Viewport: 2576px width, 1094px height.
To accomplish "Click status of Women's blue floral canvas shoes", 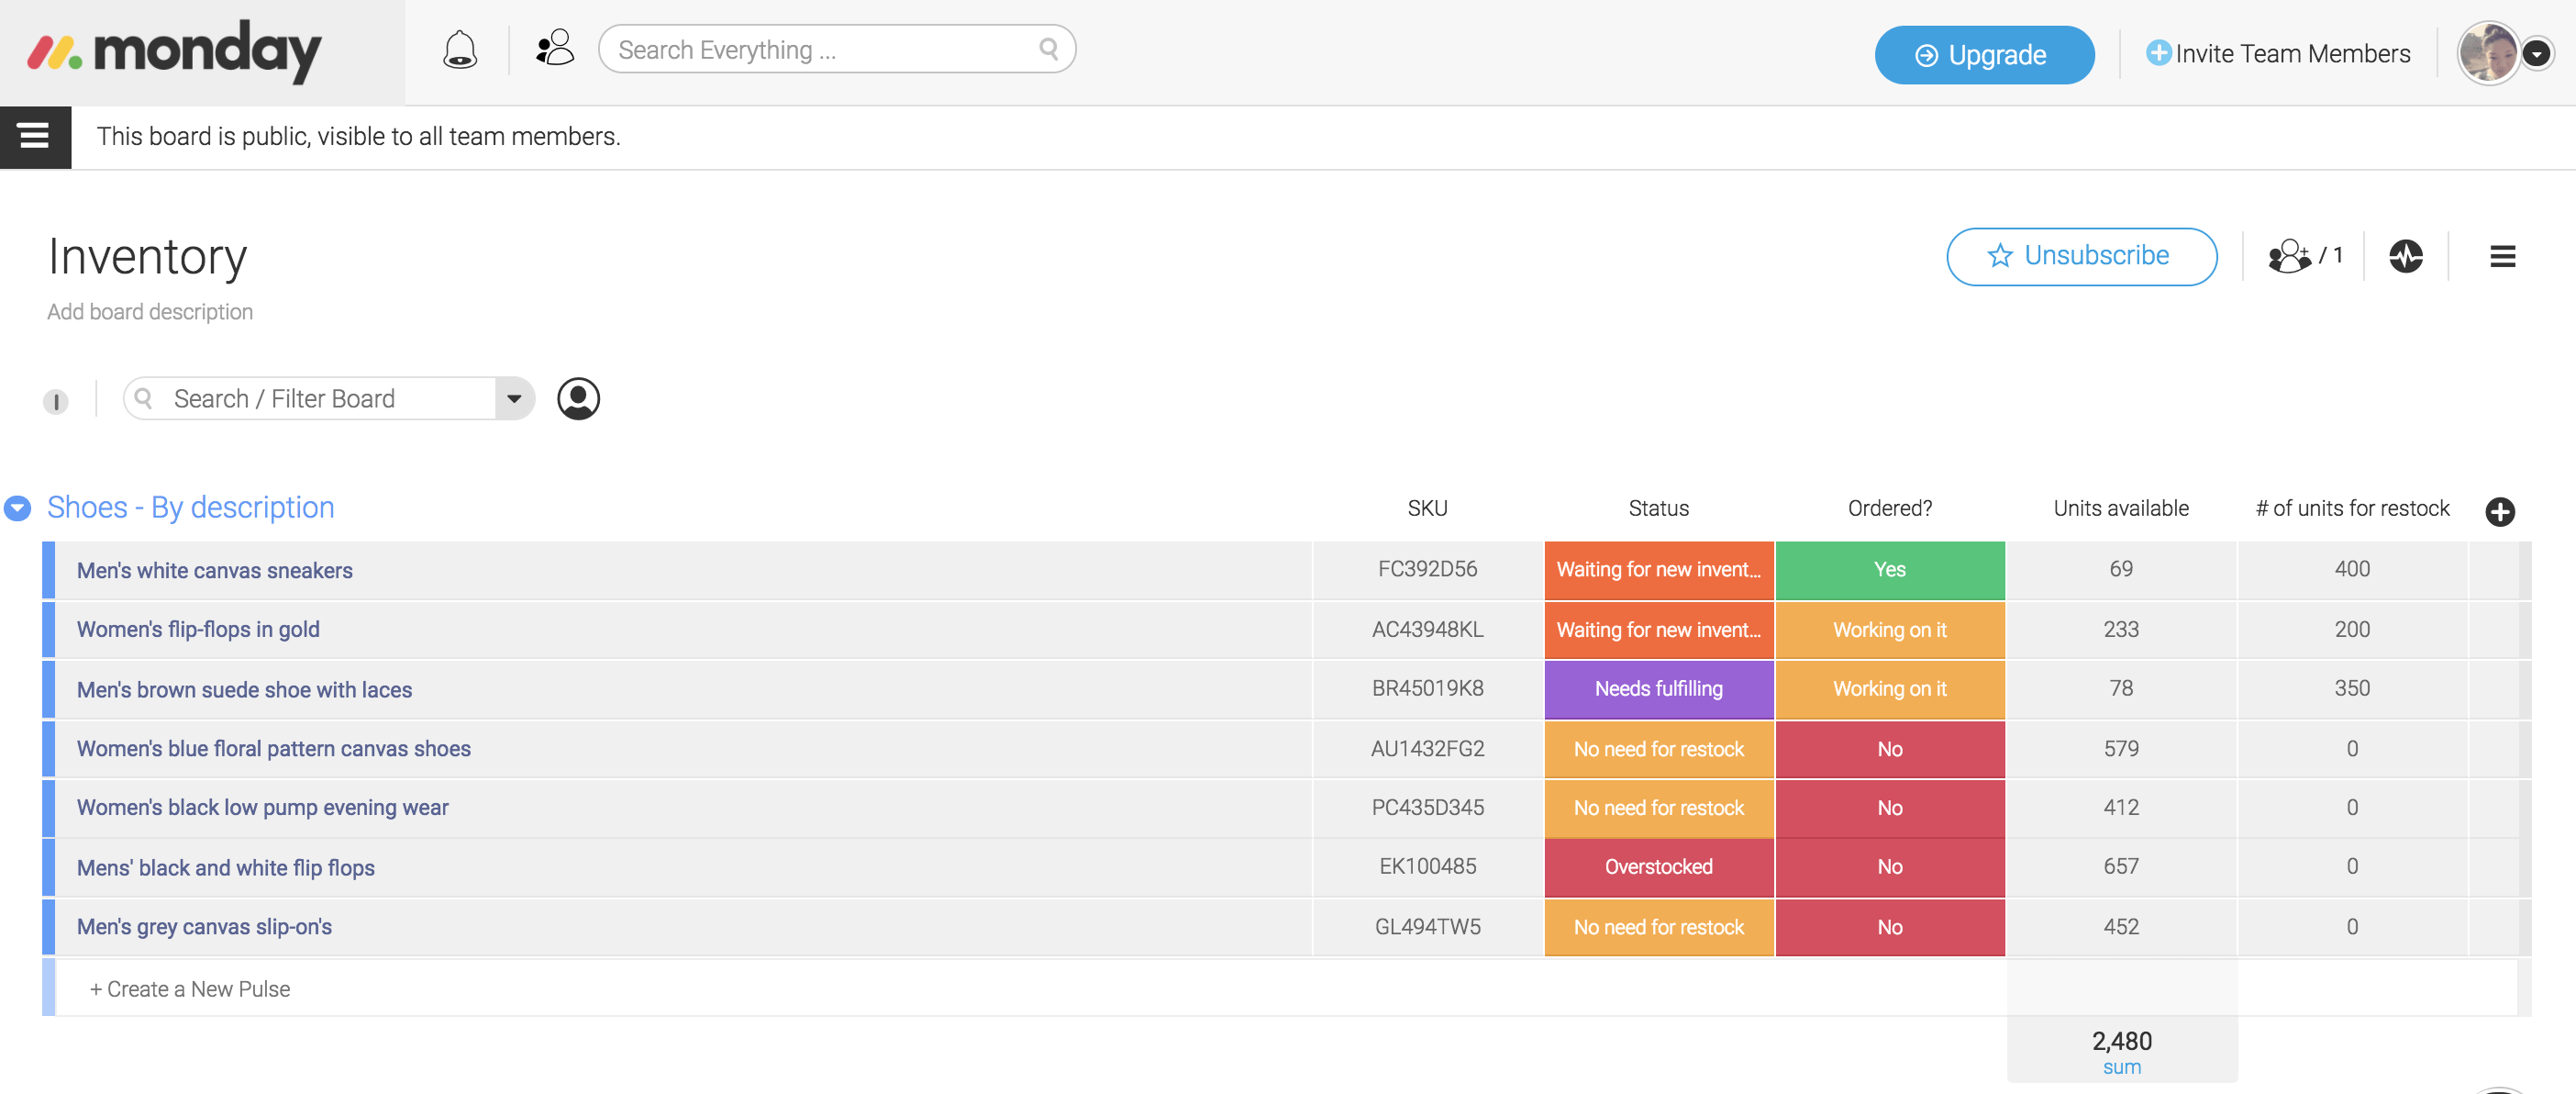I will [x=1658, y=749].
